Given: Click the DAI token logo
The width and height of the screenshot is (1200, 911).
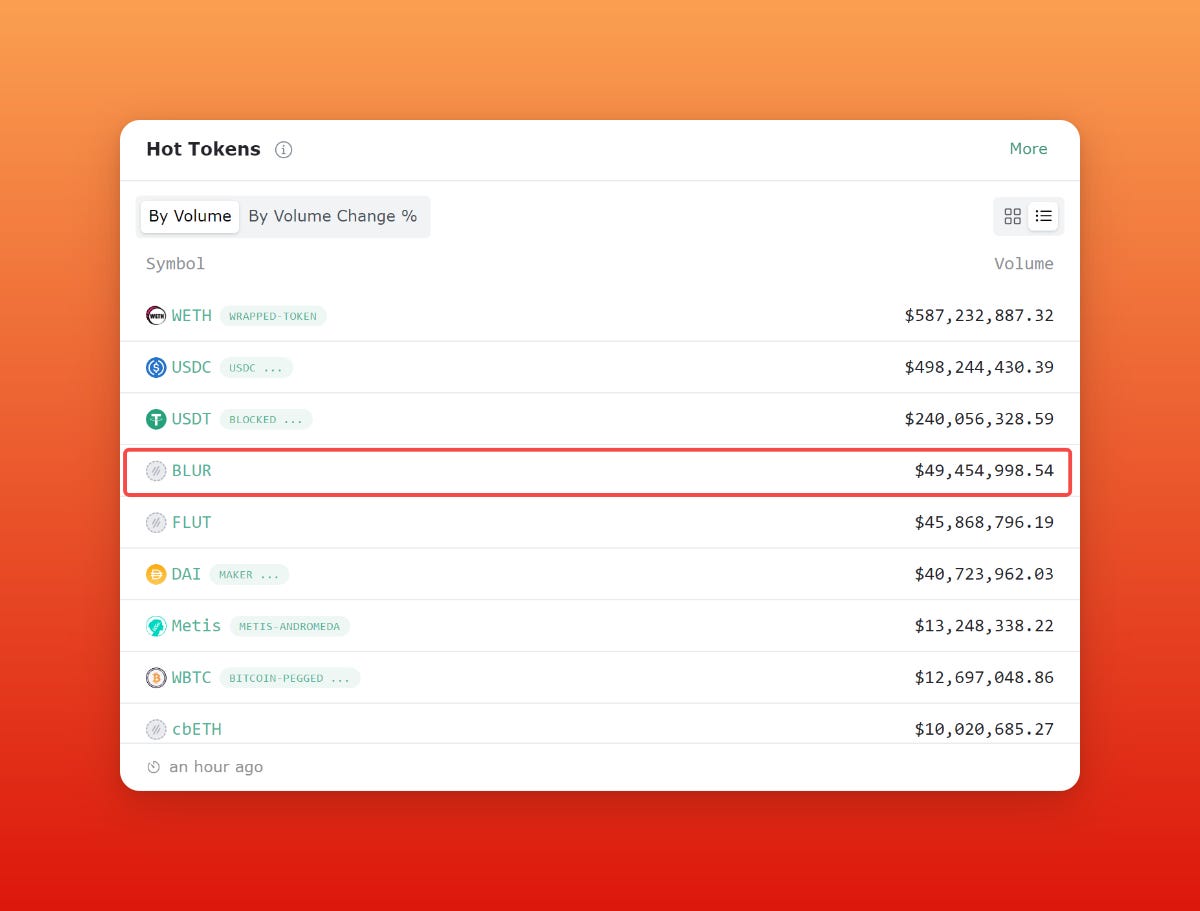Looking at the screenshot, I should coord(156,574).
